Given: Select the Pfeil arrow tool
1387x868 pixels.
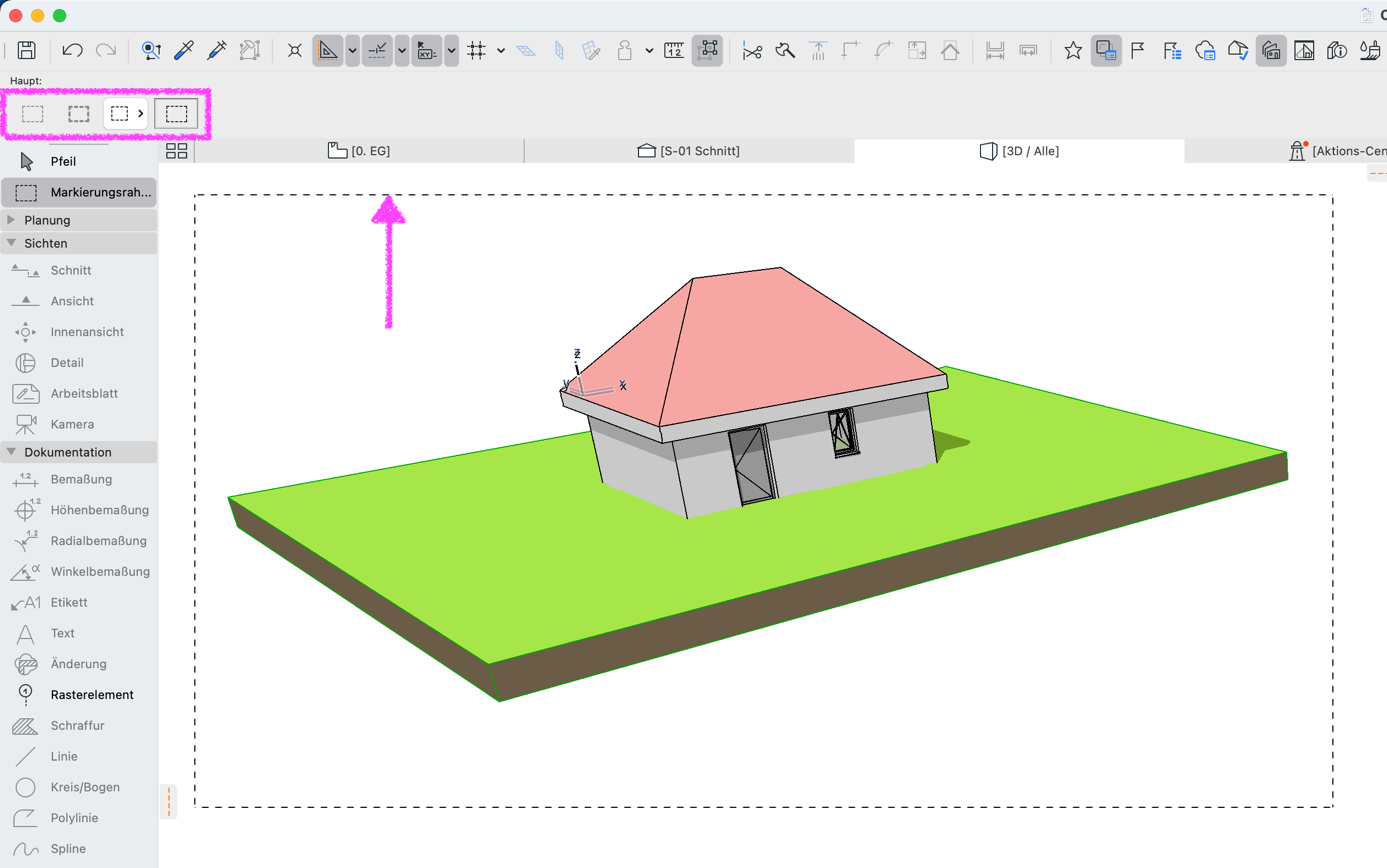Looking at the screenshot, I should tap(79, 161).
